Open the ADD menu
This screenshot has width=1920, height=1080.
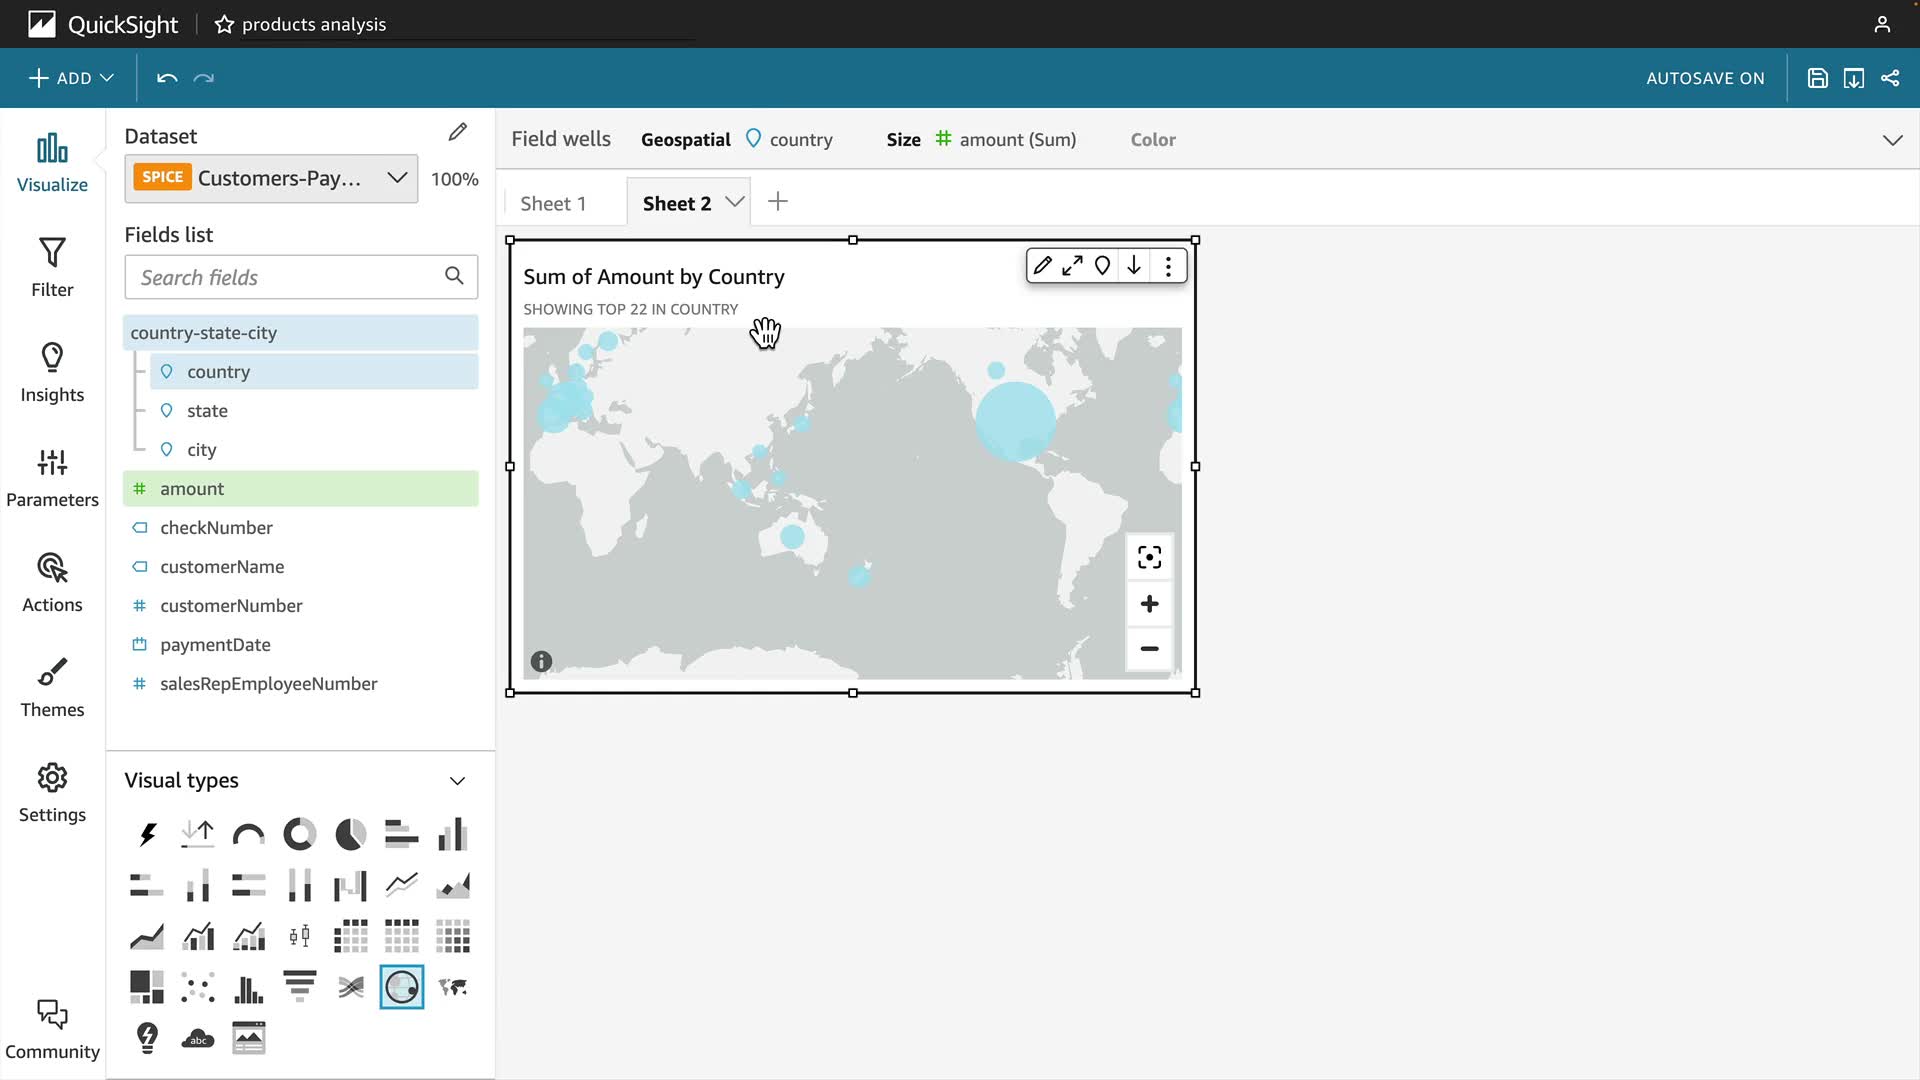point(71,78)
